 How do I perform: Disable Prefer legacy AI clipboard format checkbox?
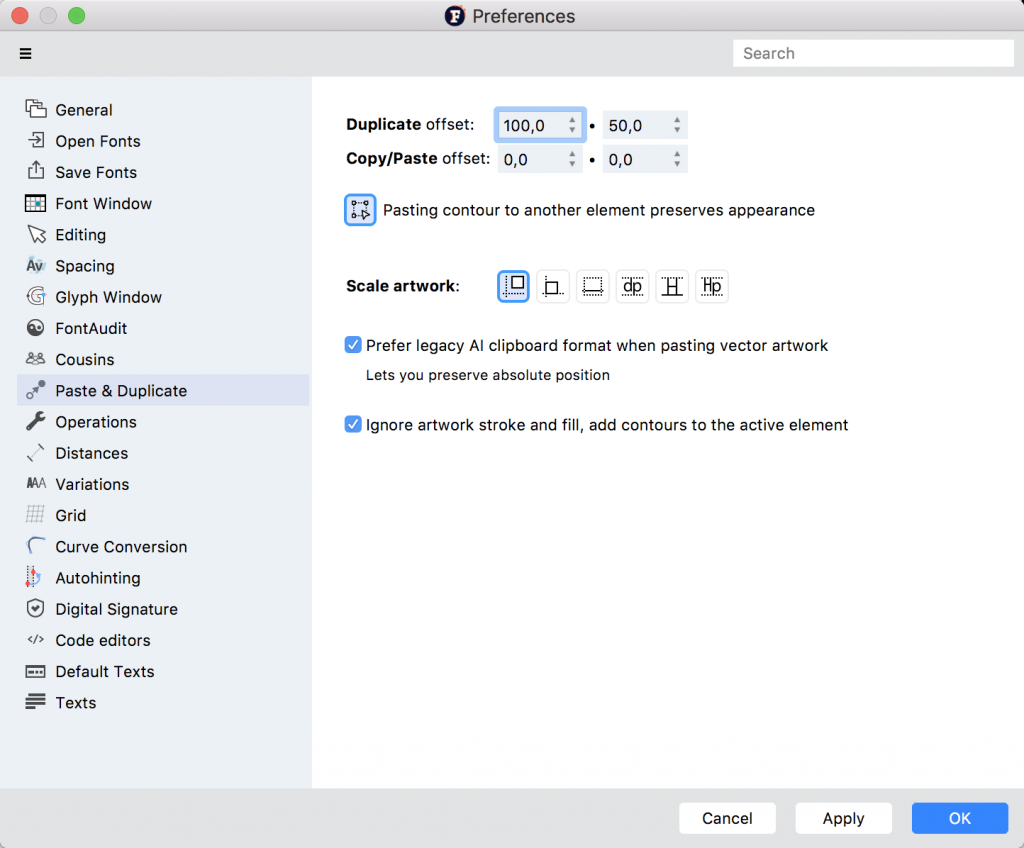(x=353, y=345)
